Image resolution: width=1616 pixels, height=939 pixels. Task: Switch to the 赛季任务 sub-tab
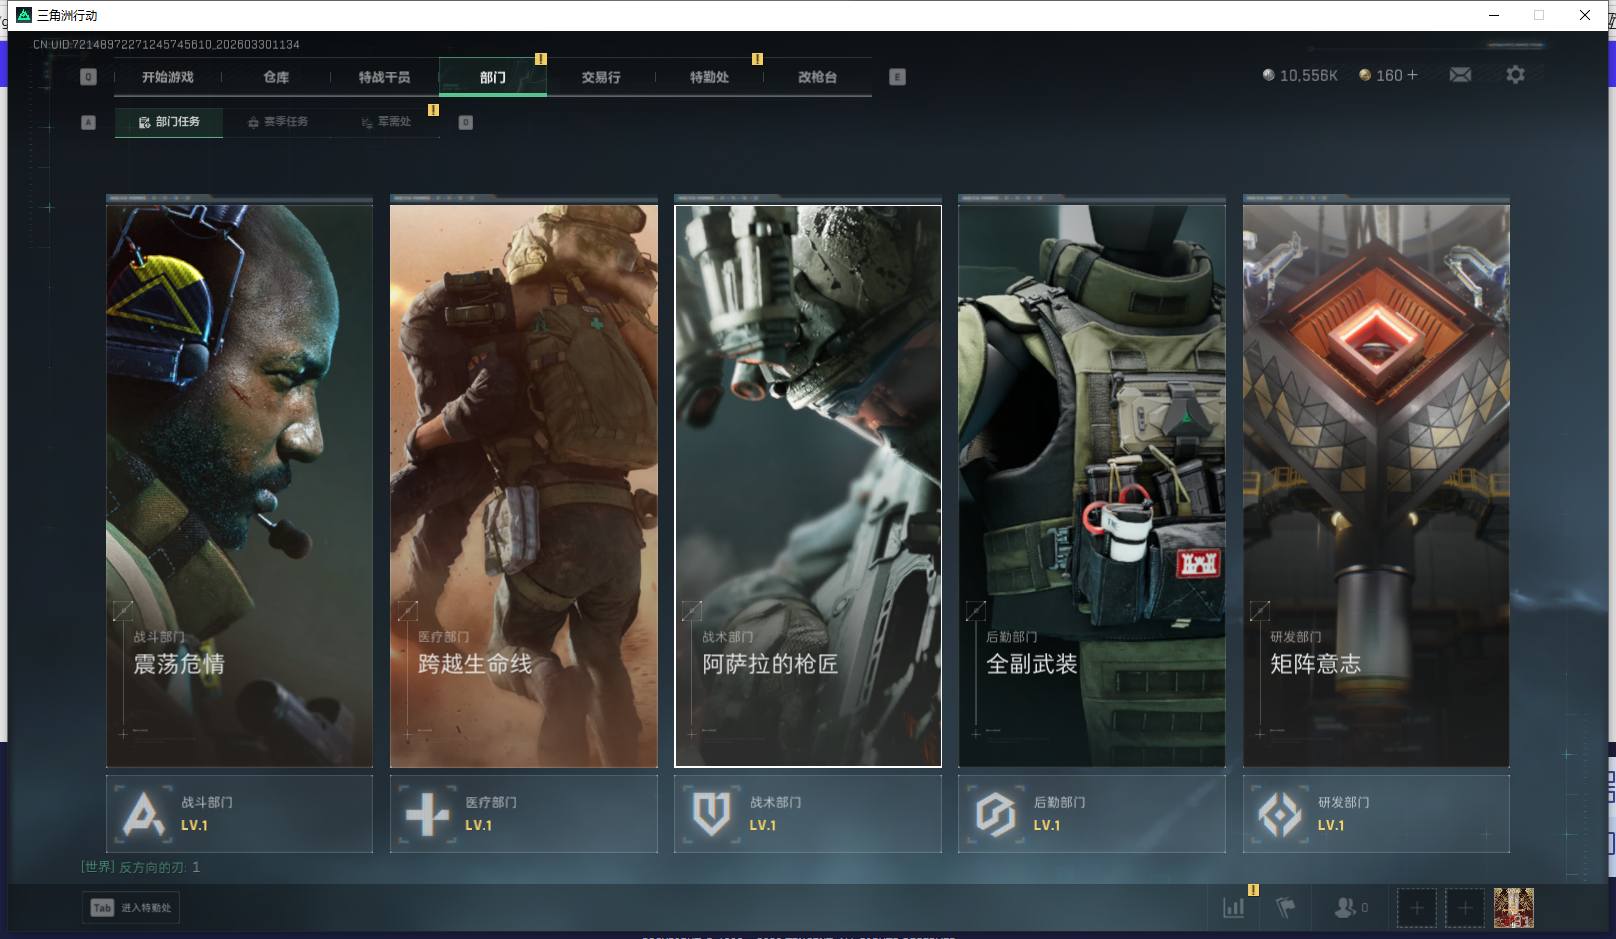click(278, 122)
